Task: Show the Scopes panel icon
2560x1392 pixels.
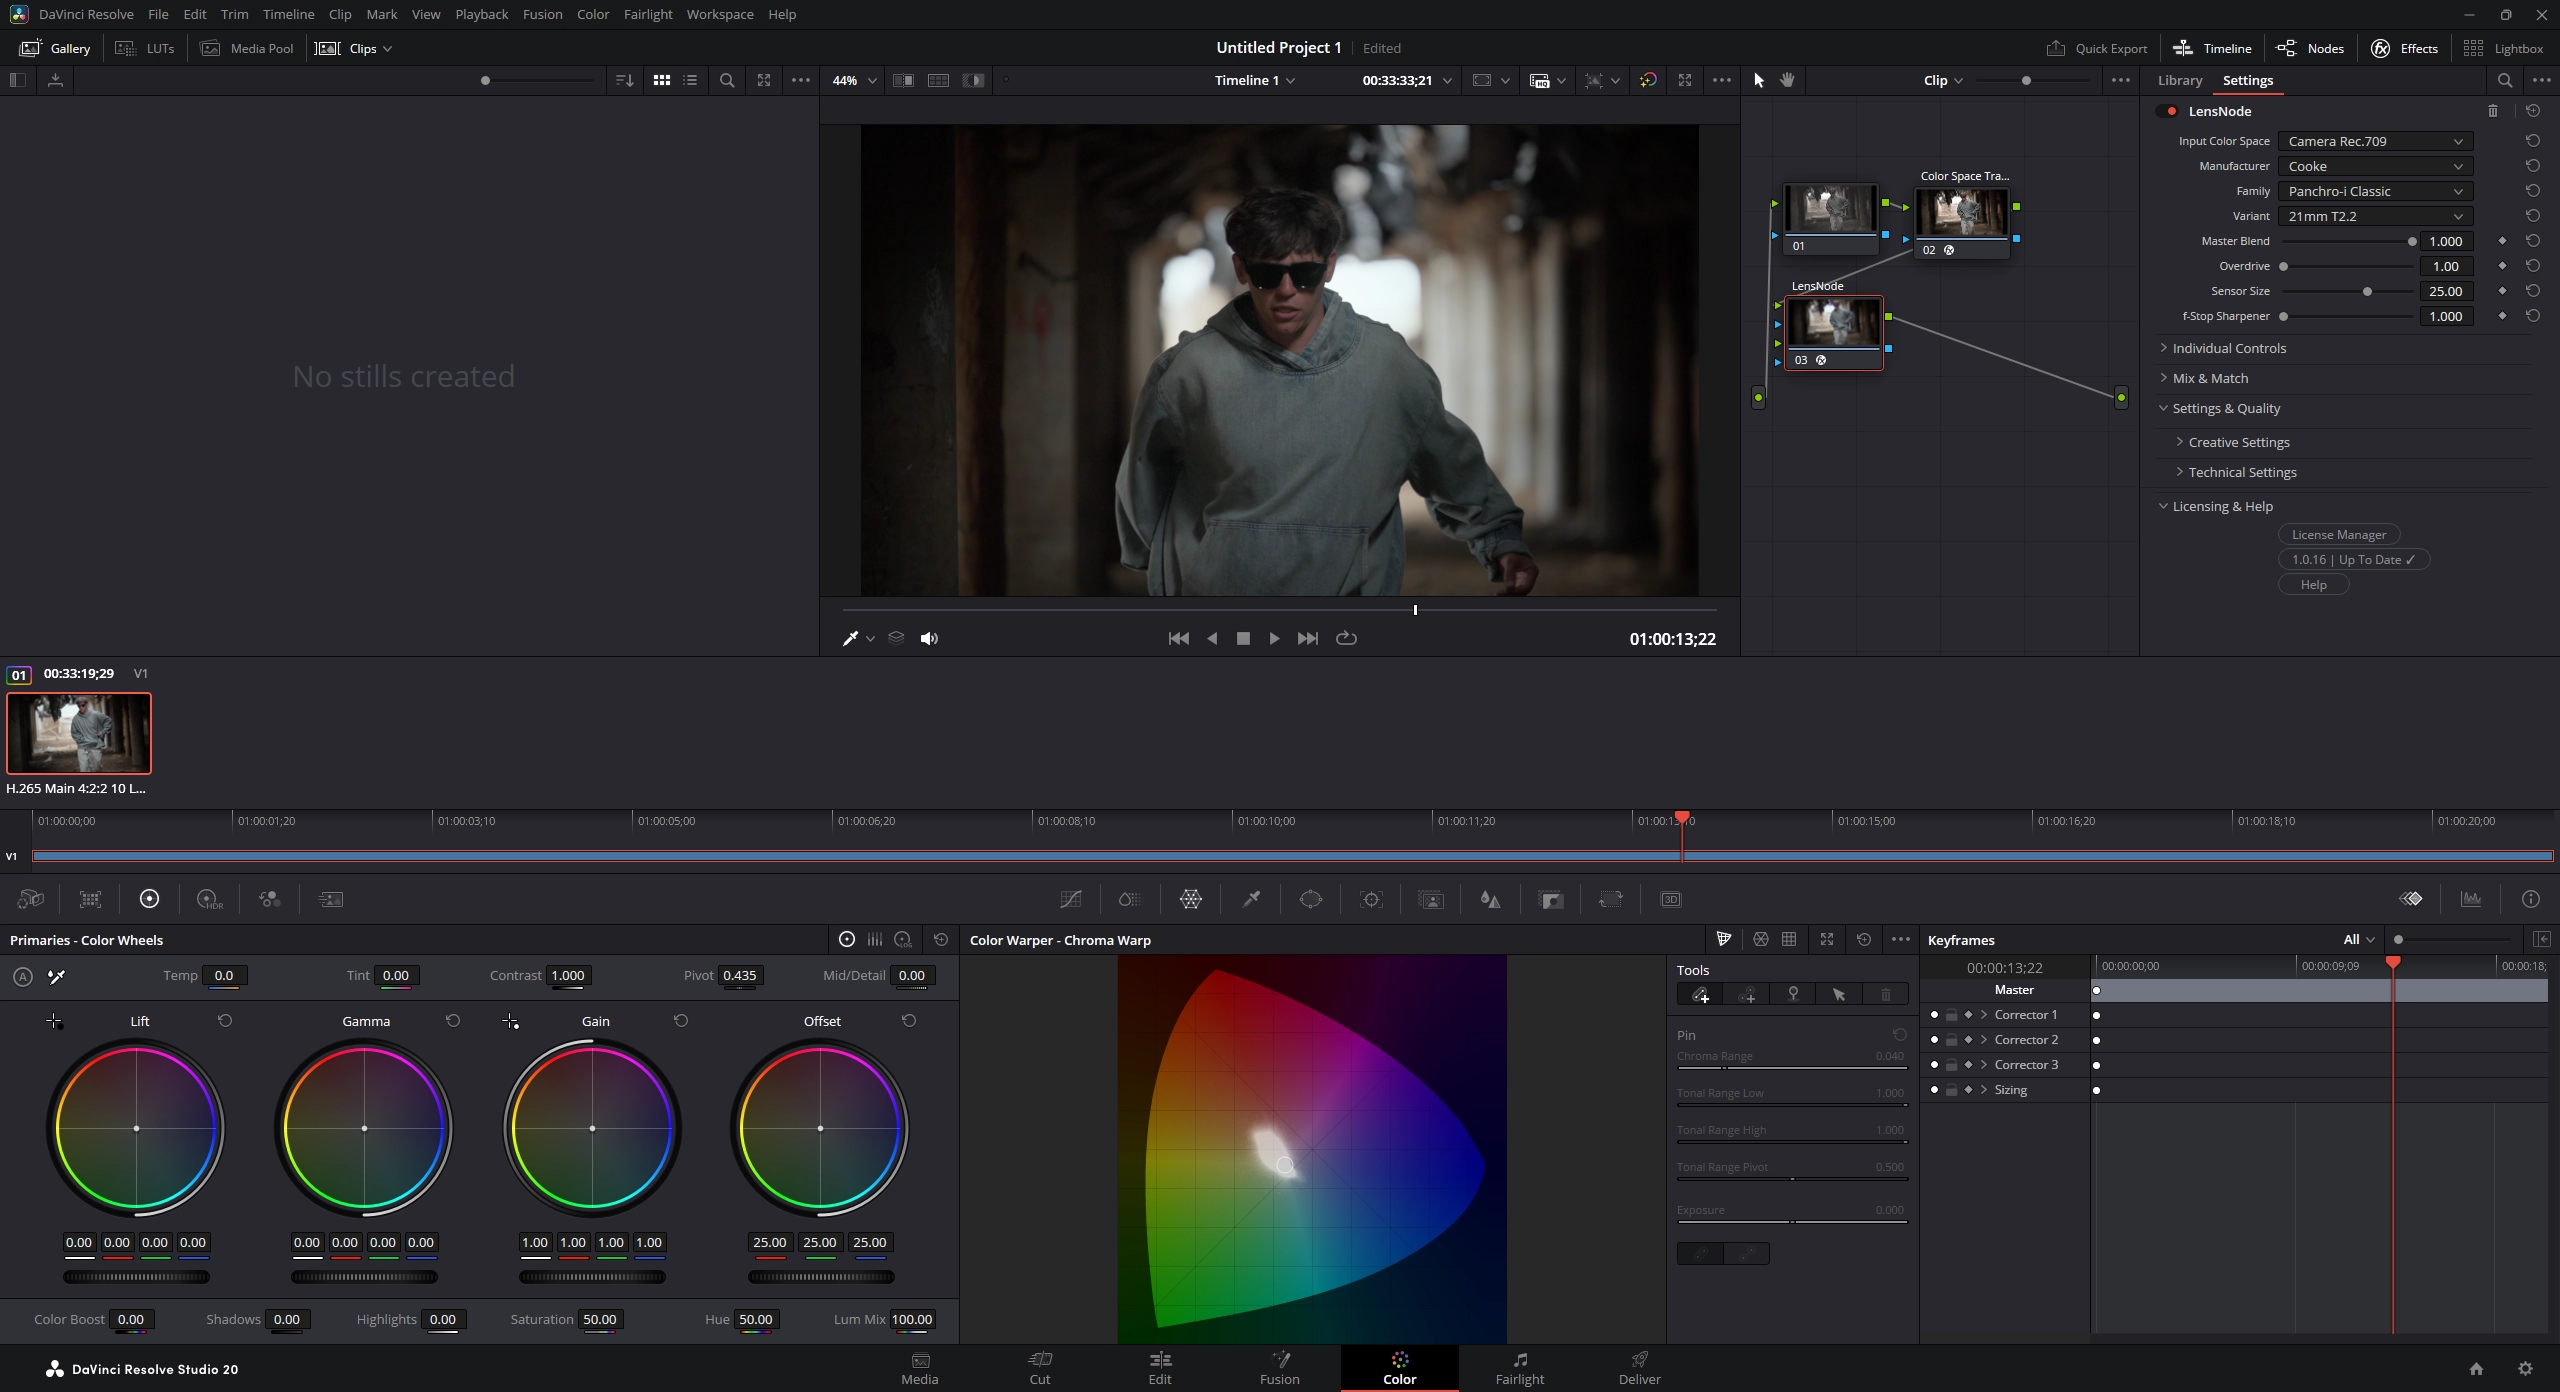Action: 2471,899
